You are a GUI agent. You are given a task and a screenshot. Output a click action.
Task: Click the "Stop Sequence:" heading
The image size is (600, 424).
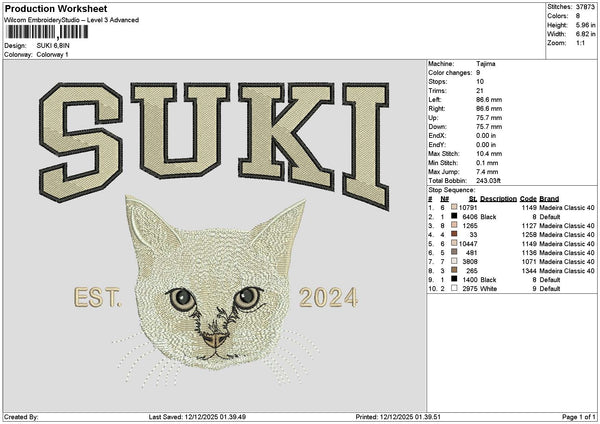(x=452, y=190)
